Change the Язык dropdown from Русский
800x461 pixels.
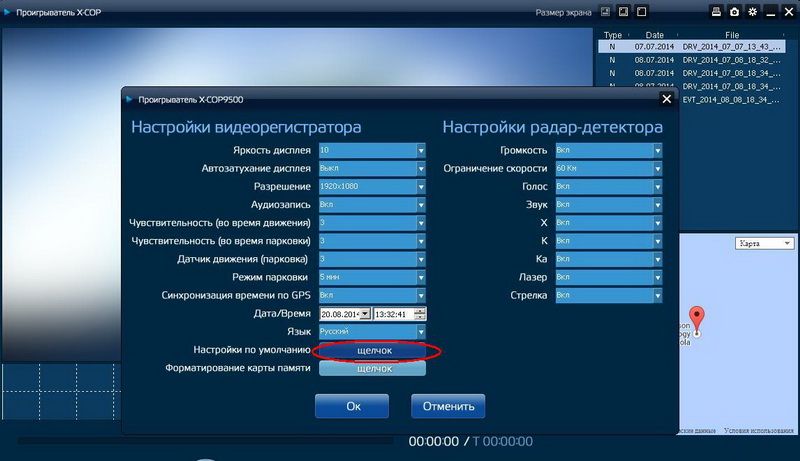click(421, 331)
